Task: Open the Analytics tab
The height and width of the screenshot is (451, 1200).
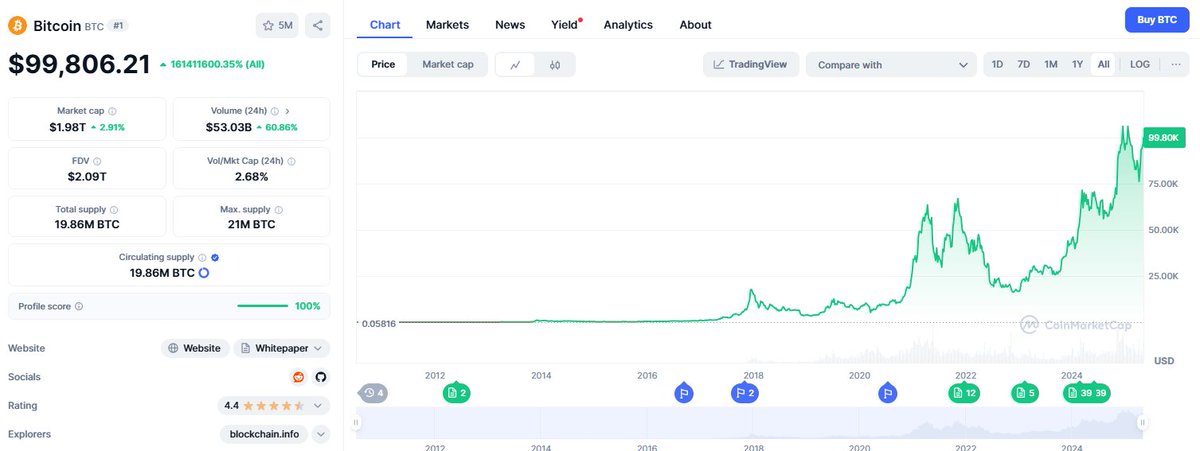Action: tap(628, 24)
